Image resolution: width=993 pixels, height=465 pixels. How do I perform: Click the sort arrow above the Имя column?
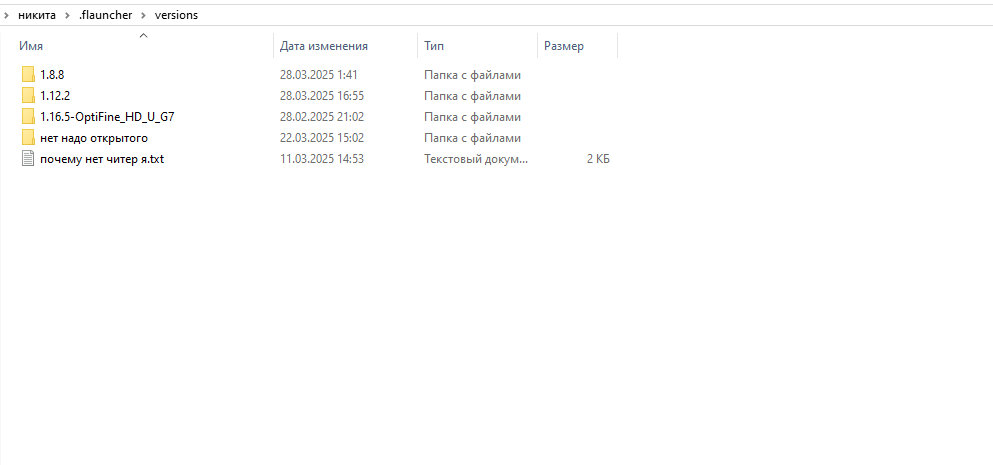coord(143,35)
